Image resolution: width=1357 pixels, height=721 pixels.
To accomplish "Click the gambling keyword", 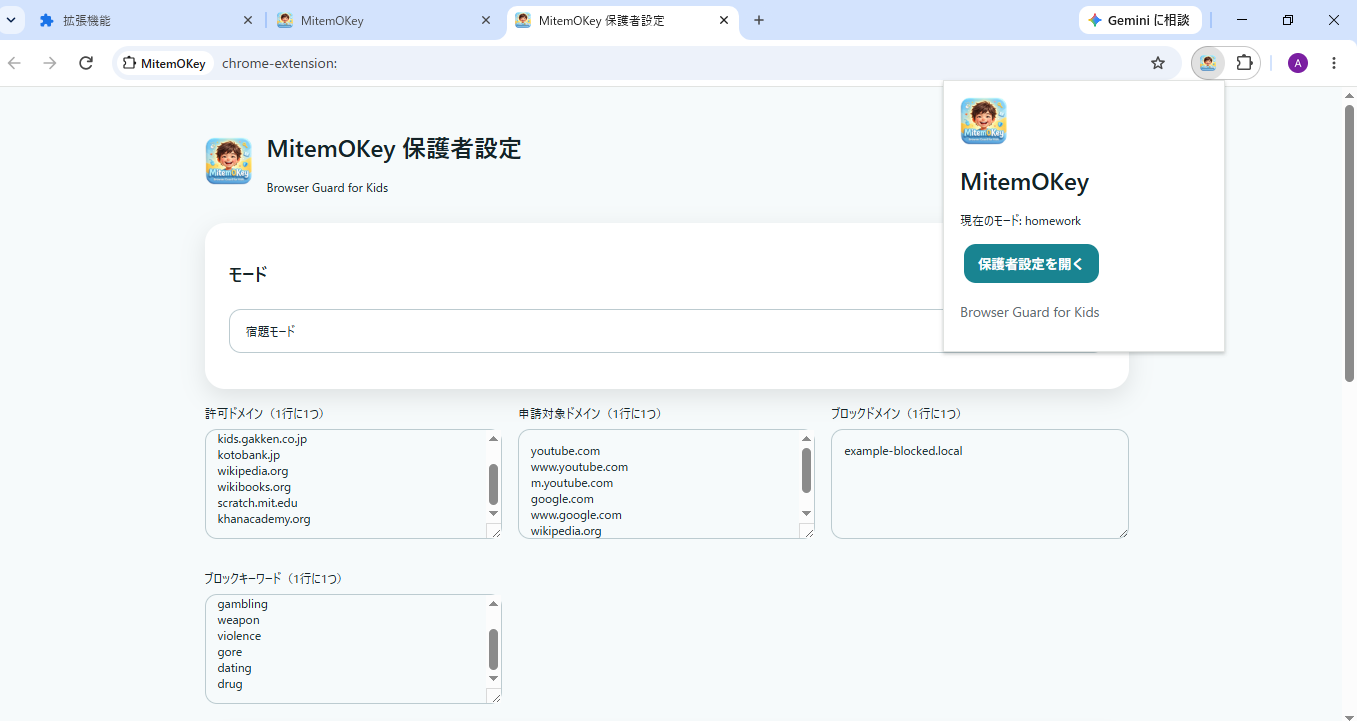I will point(243,604).
